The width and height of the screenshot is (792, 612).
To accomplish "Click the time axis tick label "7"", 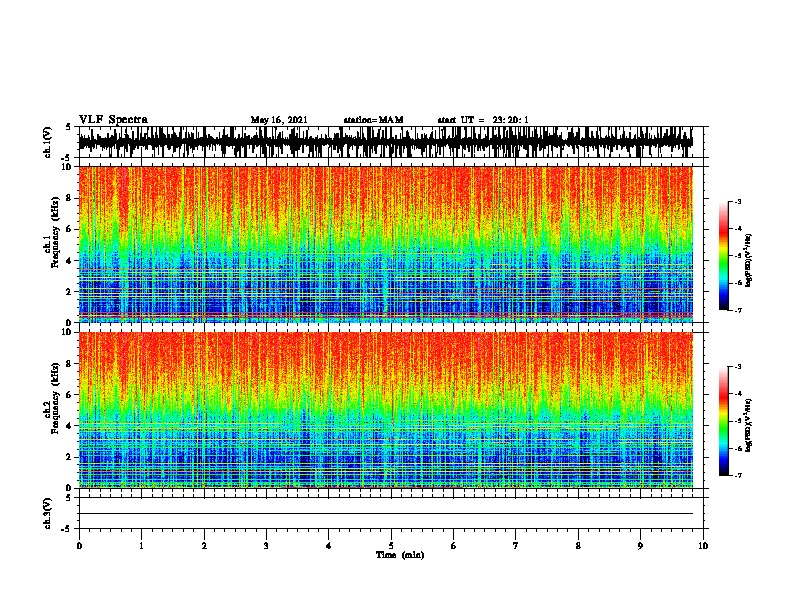I will pyautogui.click(x=516, y=546).
